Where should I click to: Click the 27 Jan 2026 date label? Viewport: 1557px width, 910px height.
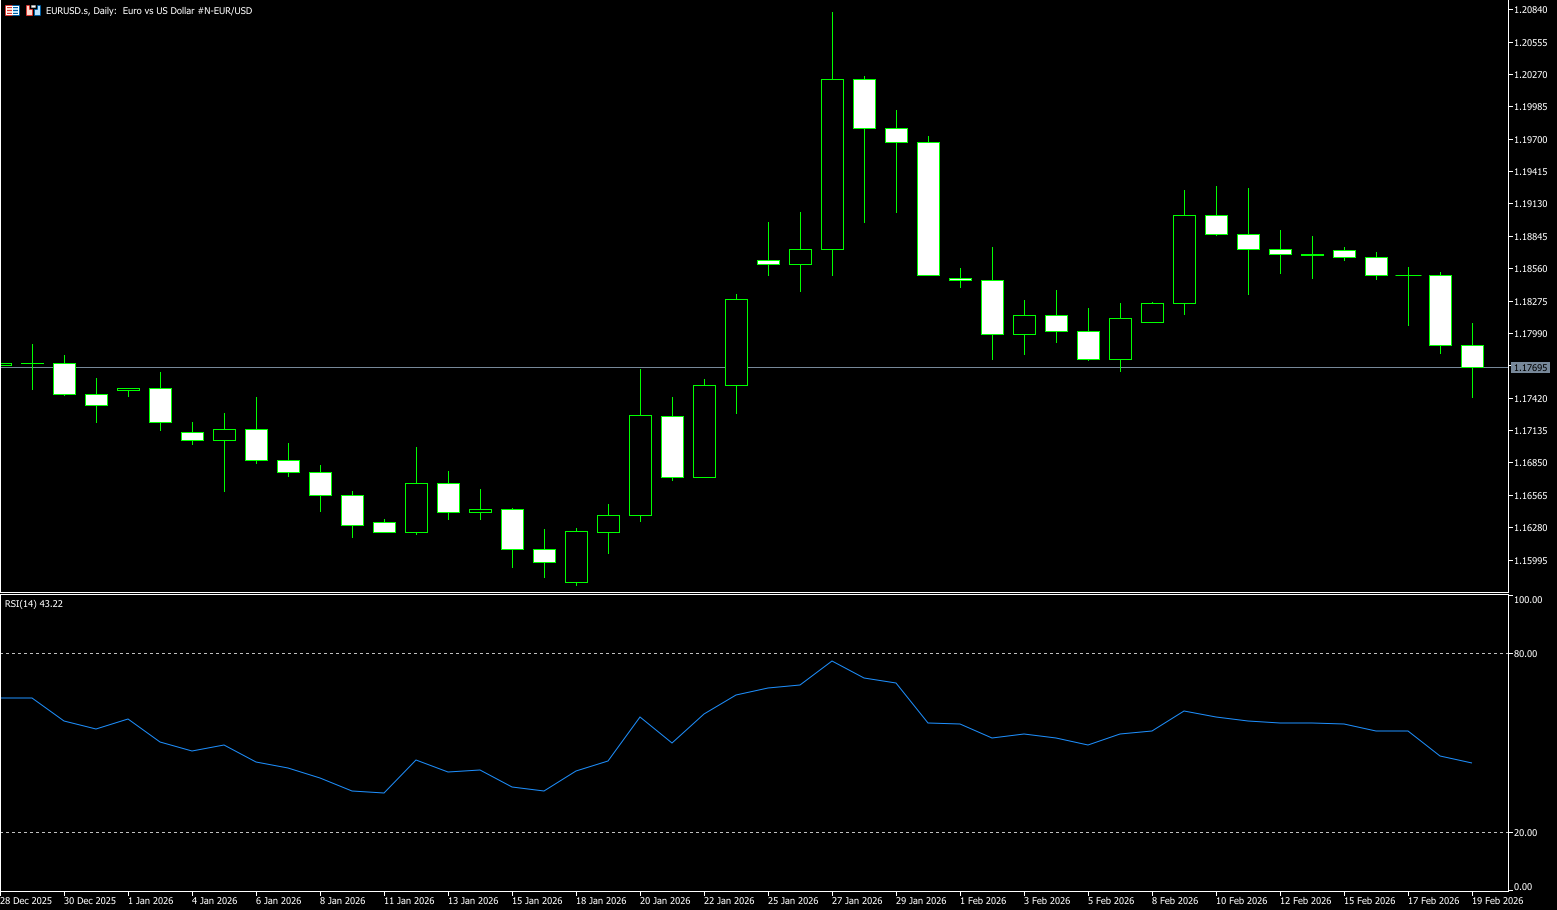pos(857,901)
